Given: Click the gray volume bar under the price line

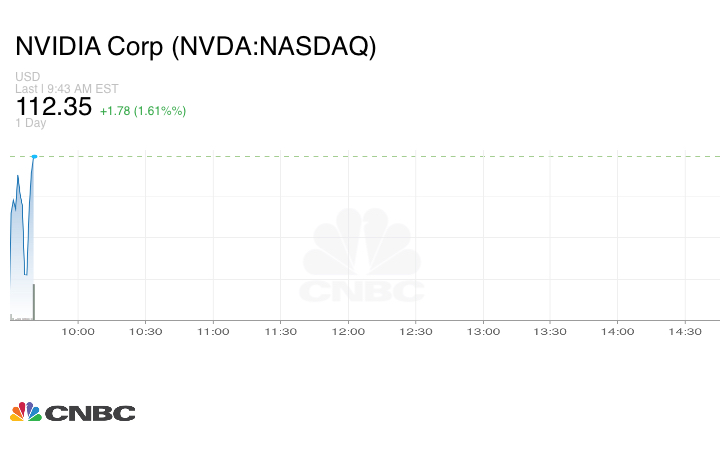Looking at the screenshot, I should click(x=34, y=302).
